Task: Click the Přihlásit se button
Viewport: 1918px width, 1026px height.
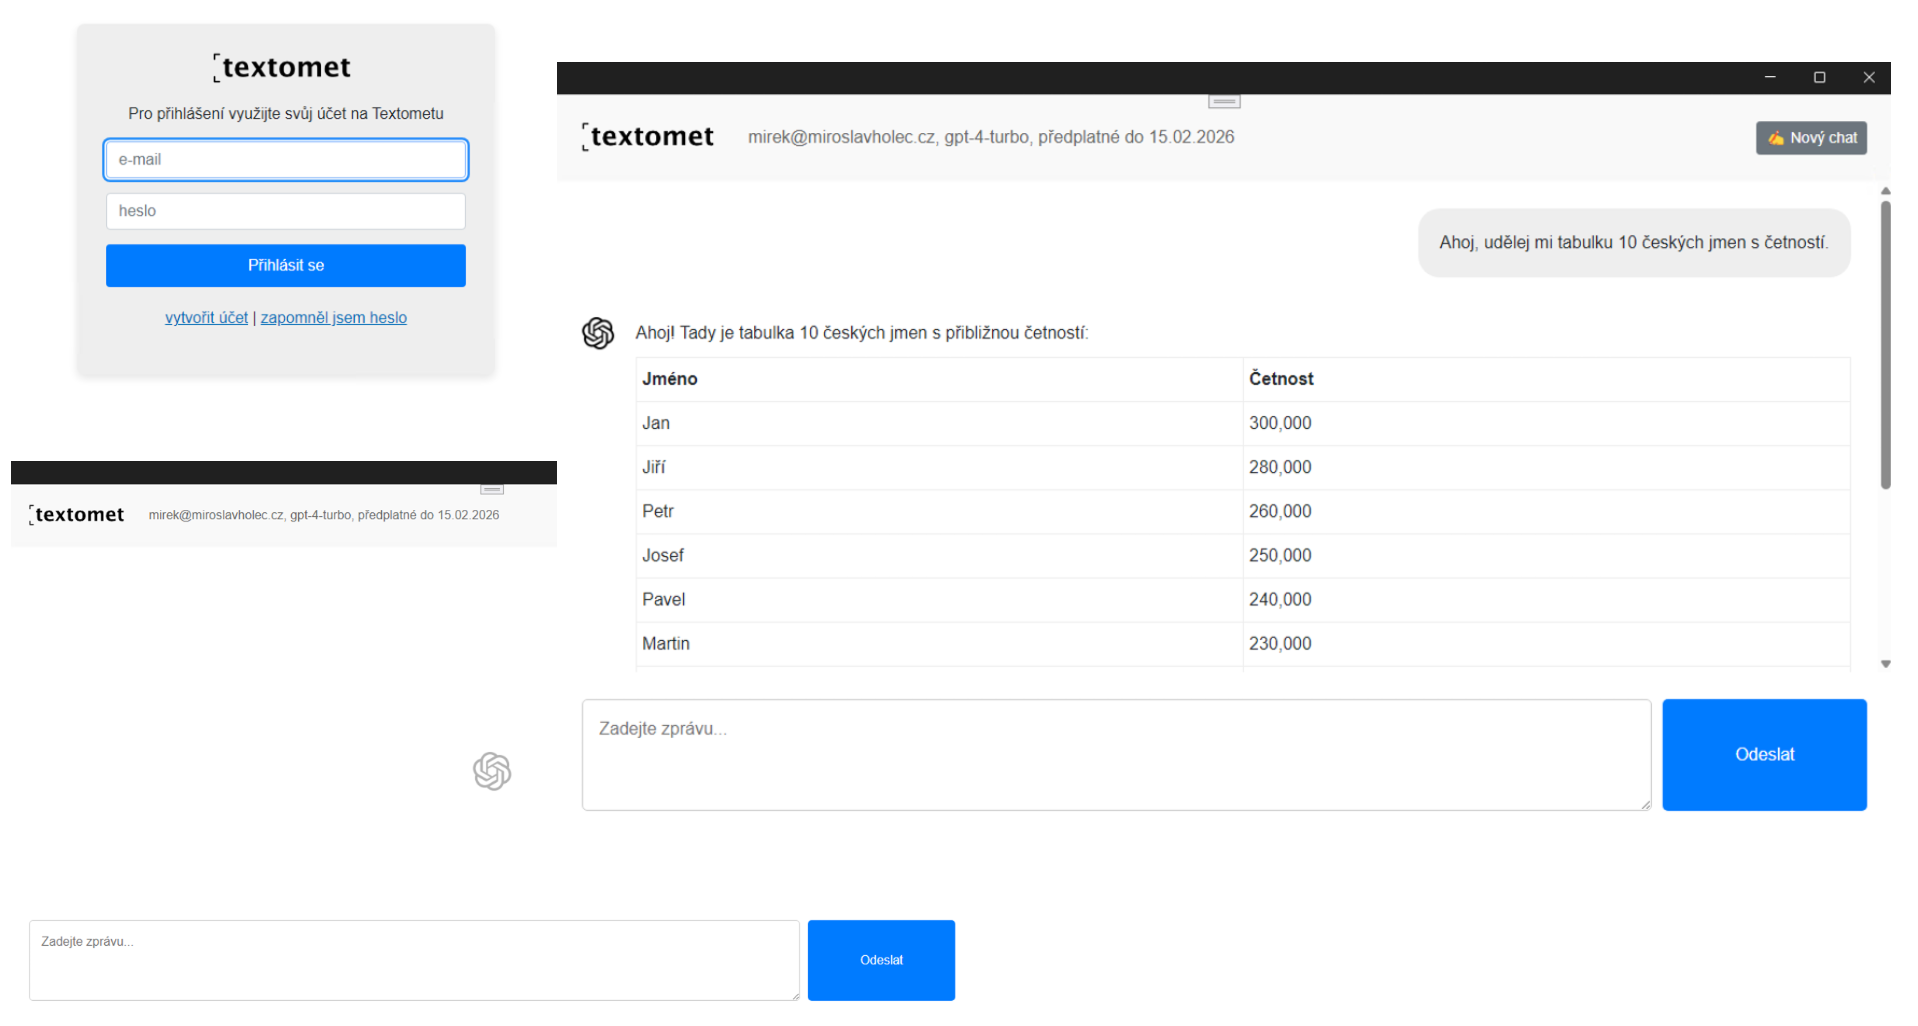Action: coord(286,265)
